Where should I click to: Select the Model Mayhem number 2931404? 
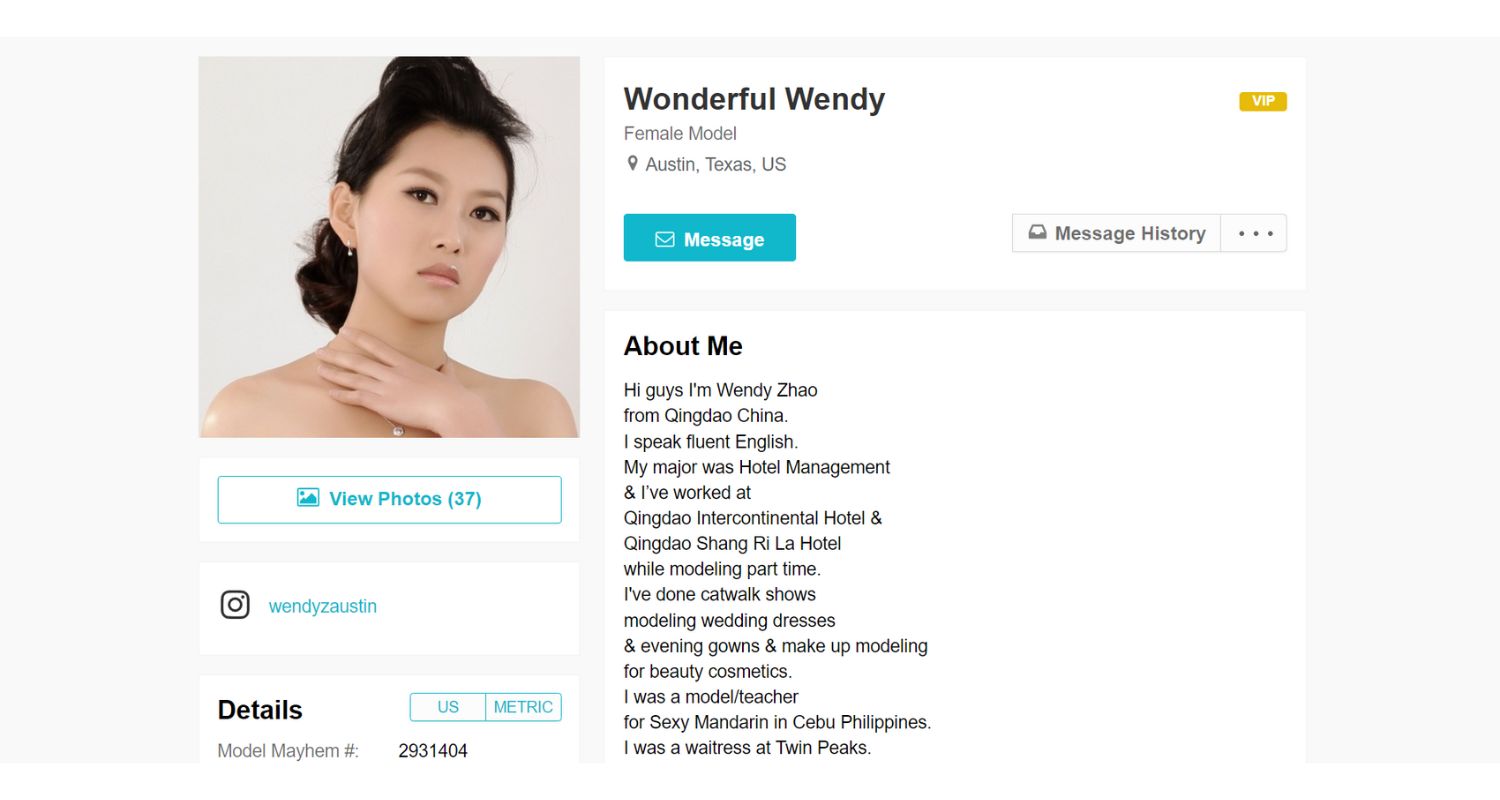point(433,751)
